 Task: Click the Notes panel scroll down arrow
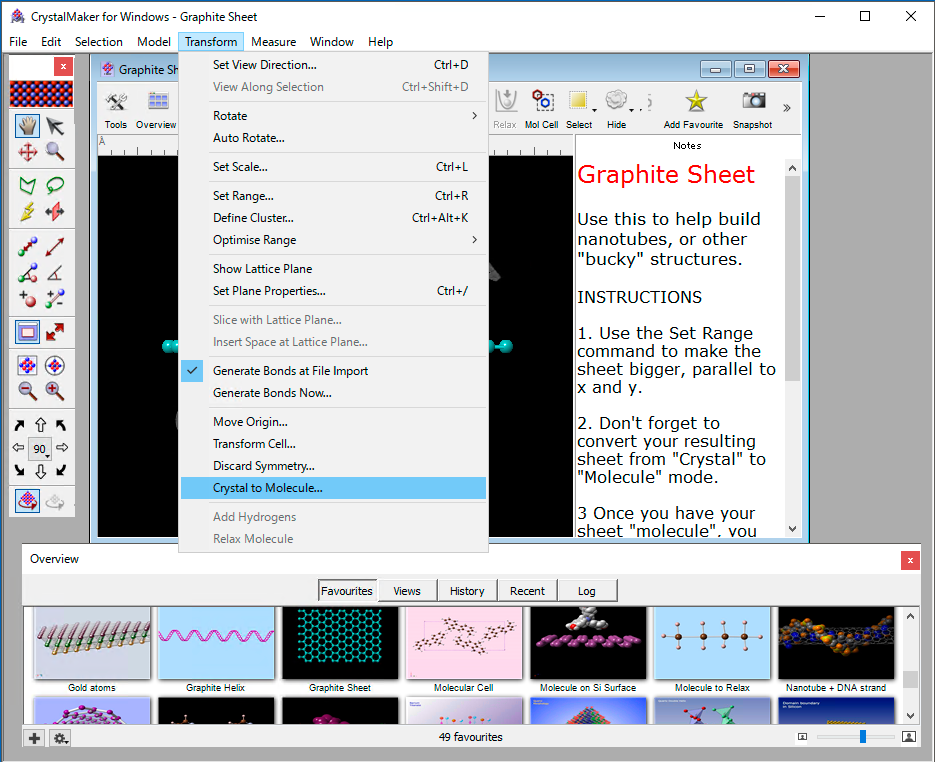(792, 528)
